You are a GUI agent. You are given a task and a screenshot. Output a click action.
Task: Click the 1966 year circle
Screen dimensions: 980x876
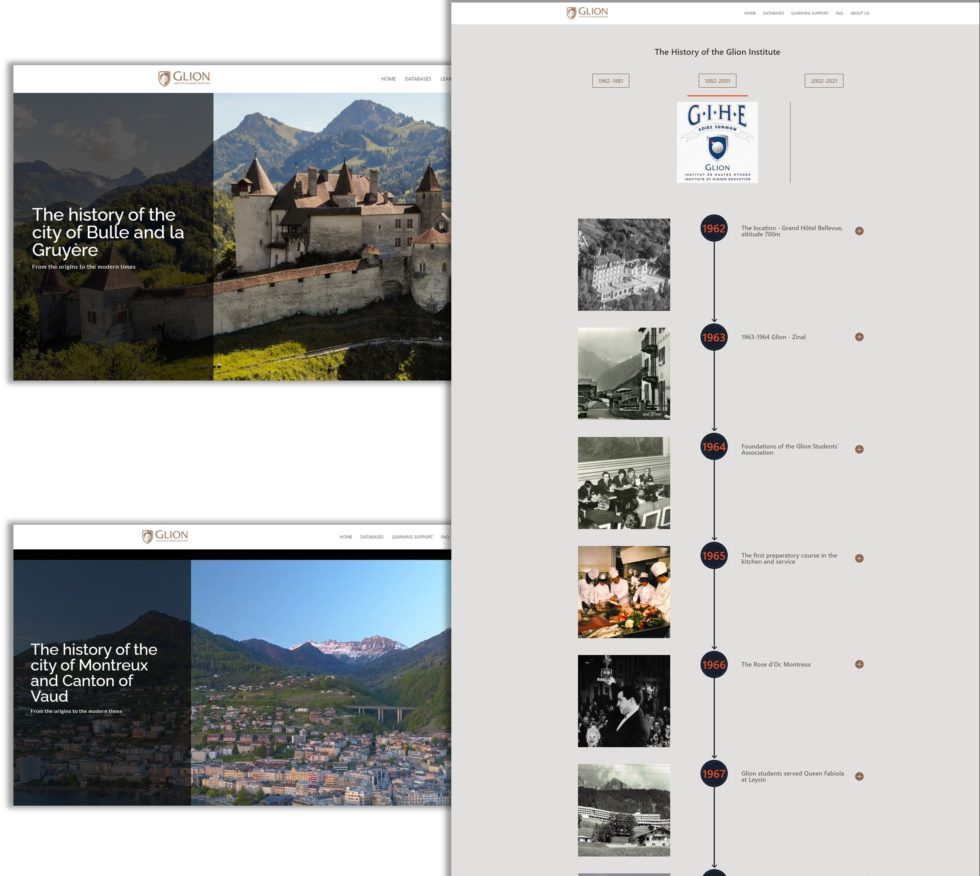[712, 663]
